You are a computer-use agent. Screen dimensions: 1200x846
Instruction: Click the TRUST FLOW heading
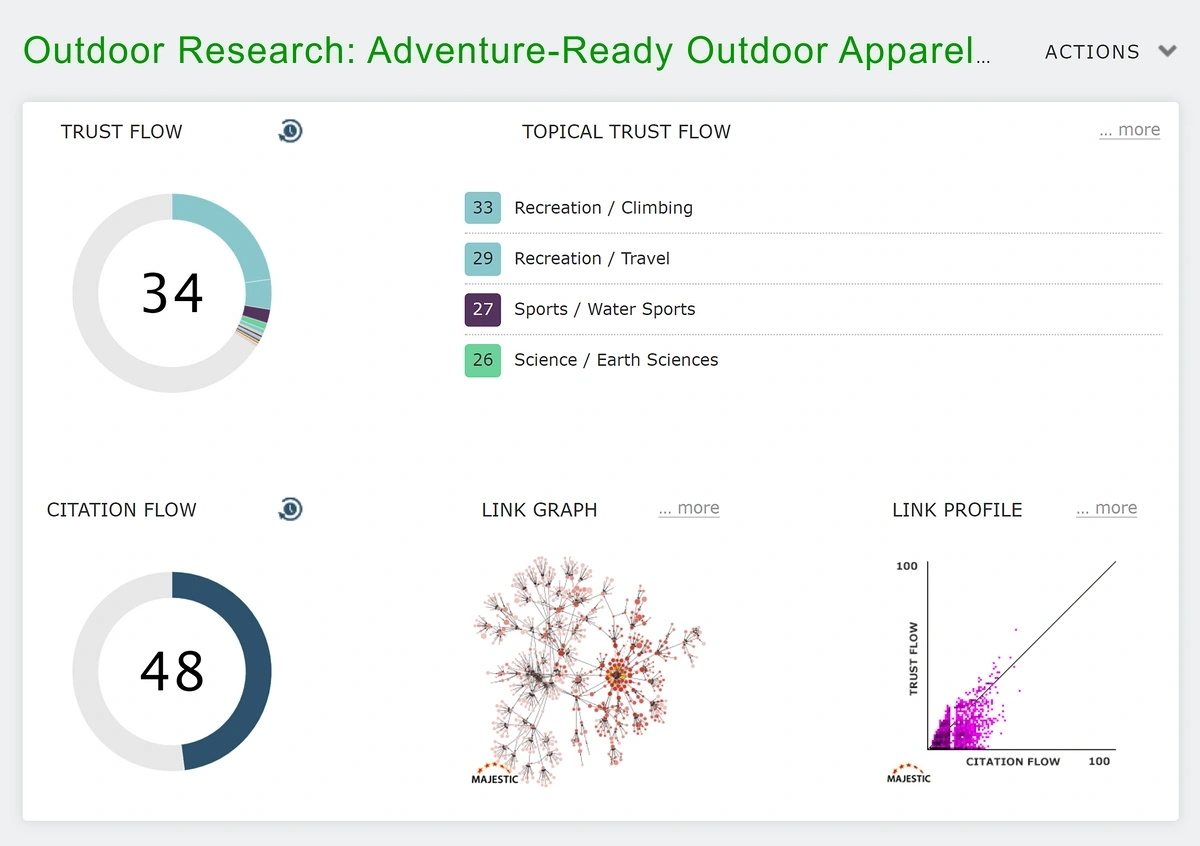tap(121, 132)
